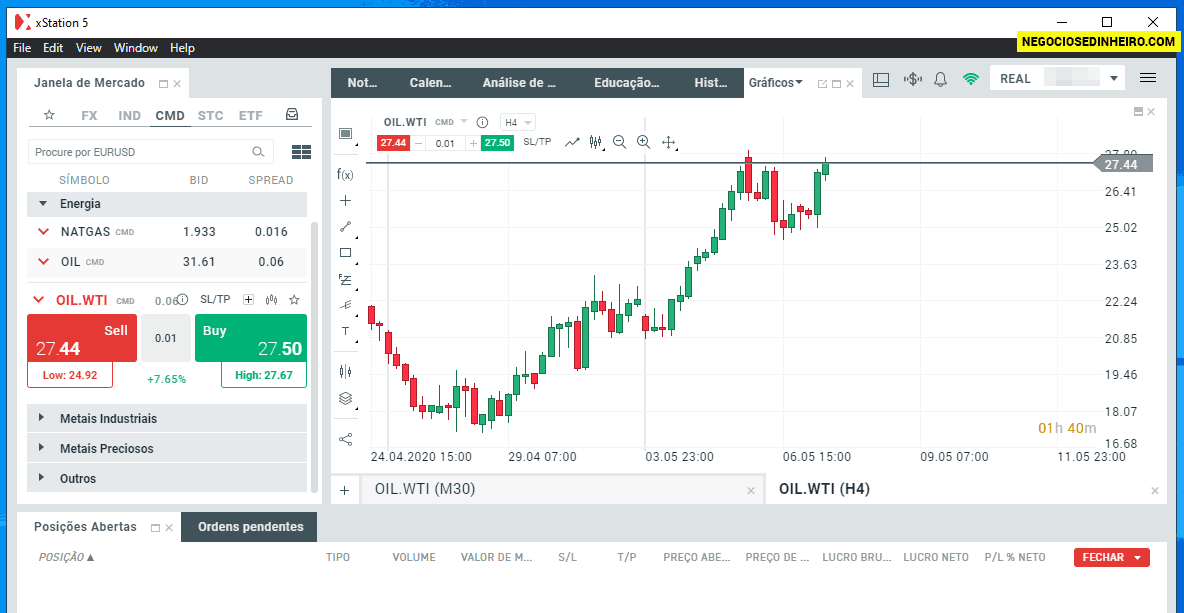Click the Procure por EURUSD search field

pyautogui.click(x=150, y=152)
